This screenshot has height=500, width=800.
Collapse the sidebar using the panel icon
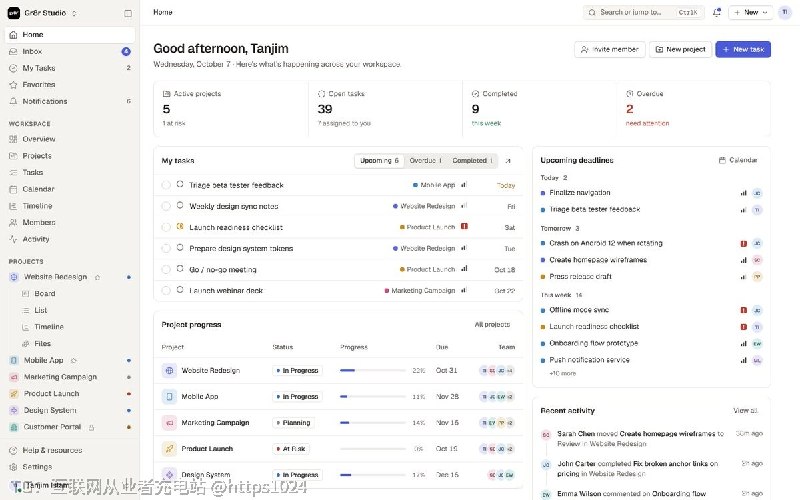(x=128, y=13)
